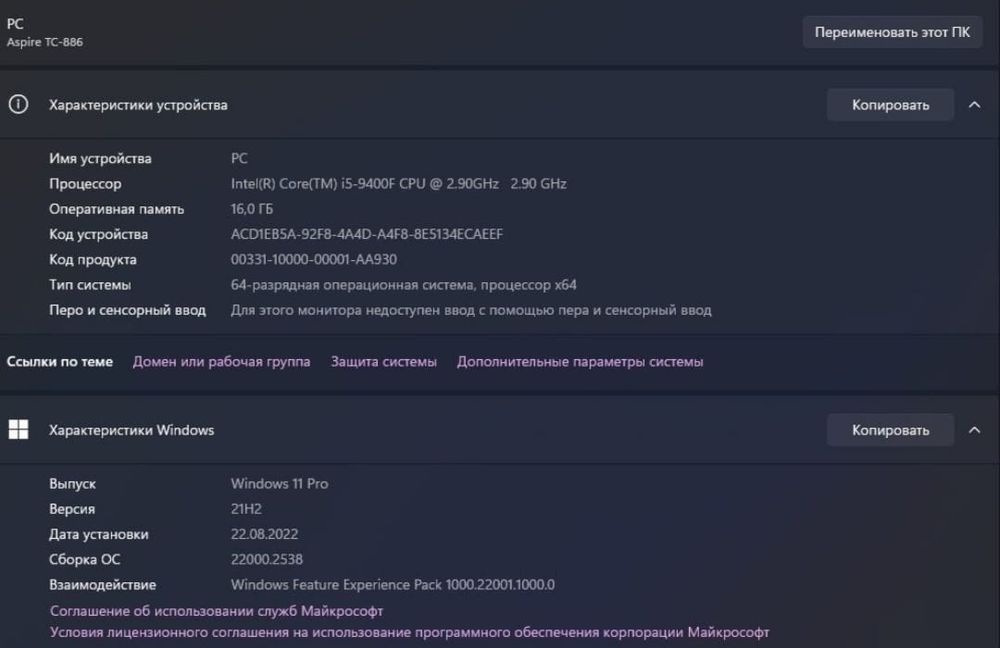
Task: Click the Сборка ОС label
Action: pyautogui.click(x=84, y=559)
